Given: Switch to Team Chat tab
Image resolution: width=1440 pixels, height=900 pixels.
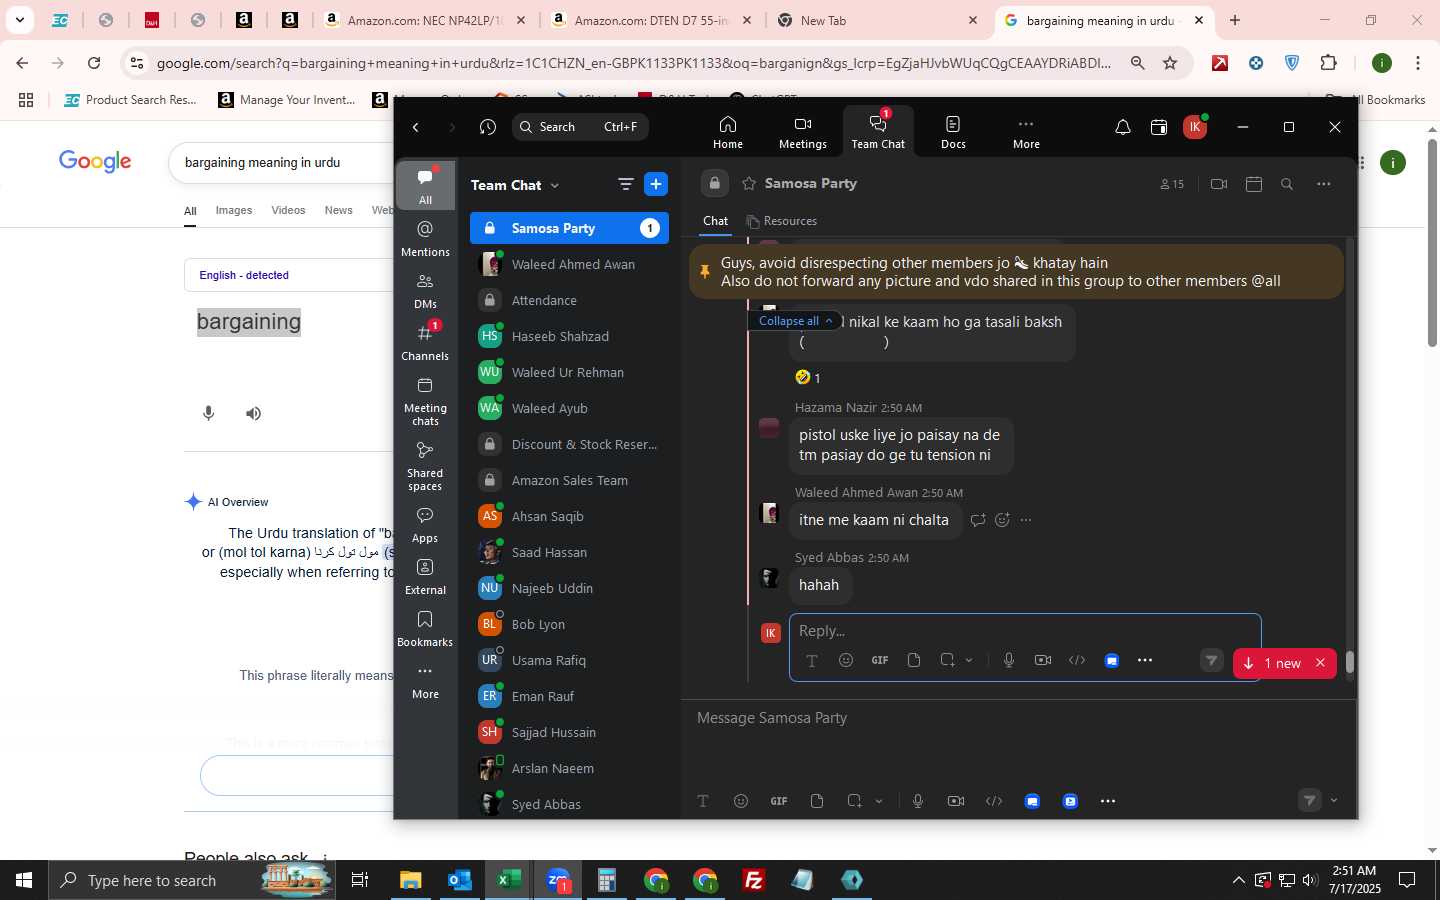Looking at the screenshot, I should pyautogui.click(x=878, y=131).
